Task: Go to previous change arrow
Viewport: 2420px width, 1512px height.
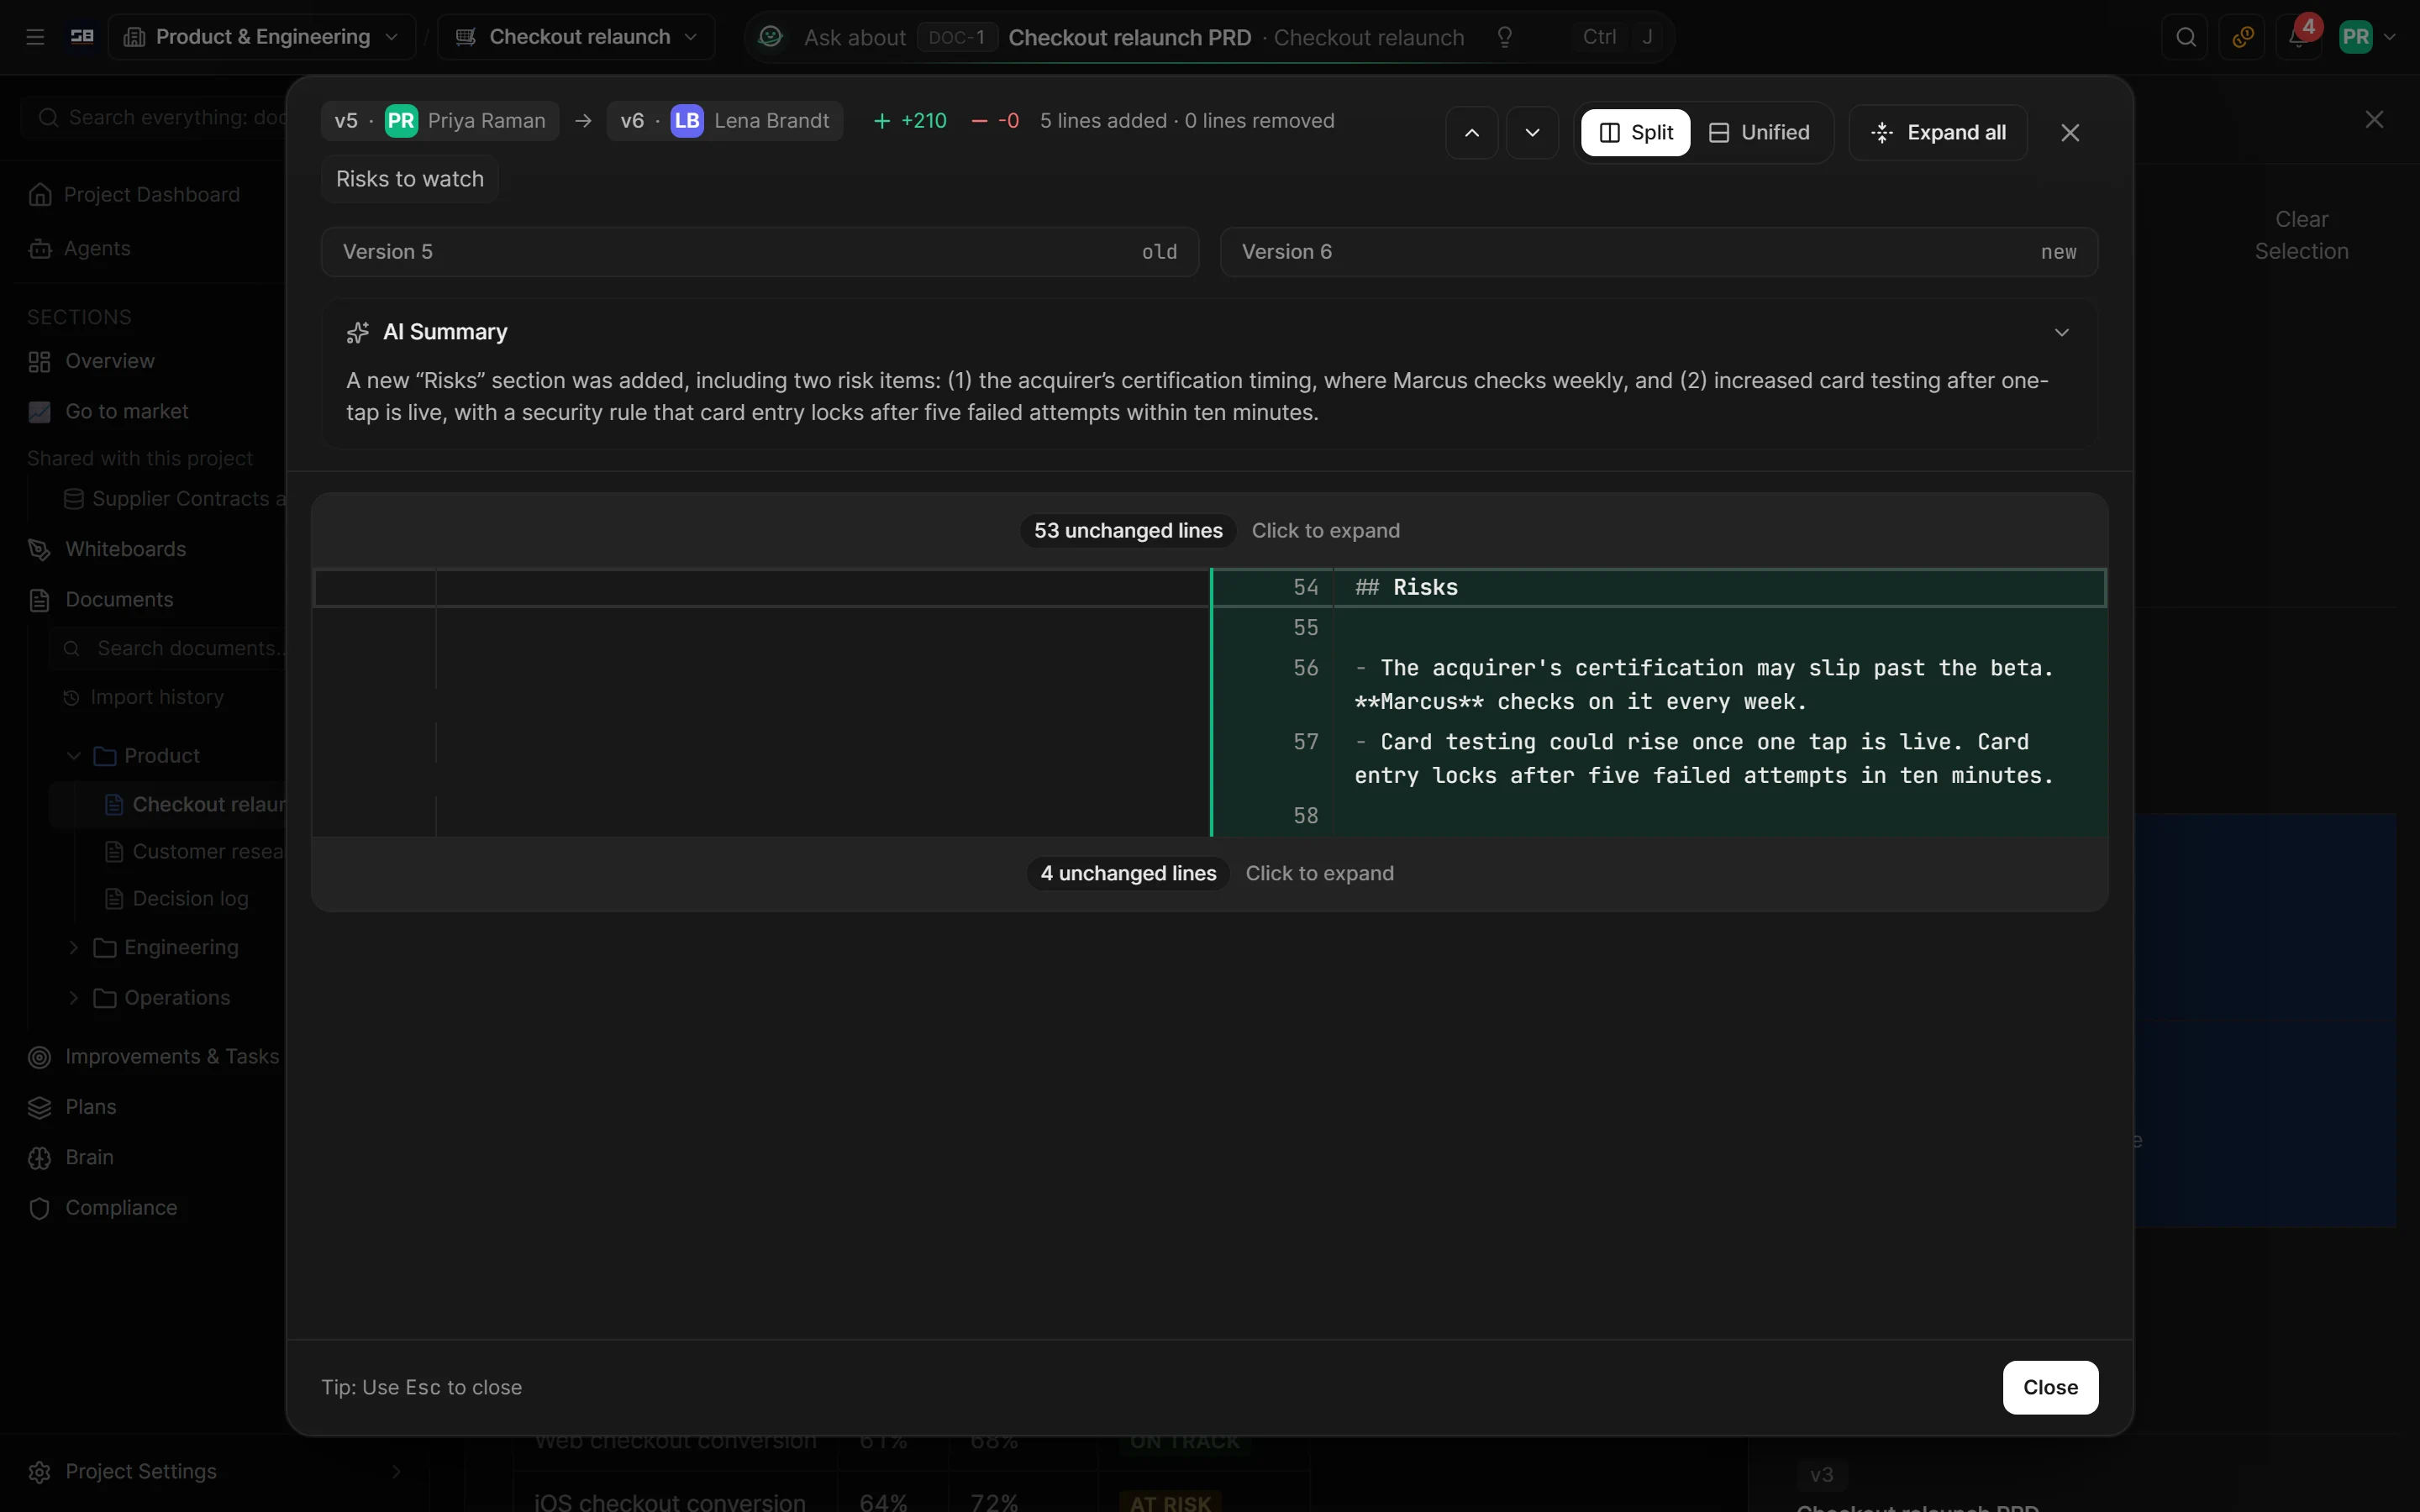Action: tap(1472, 132)
